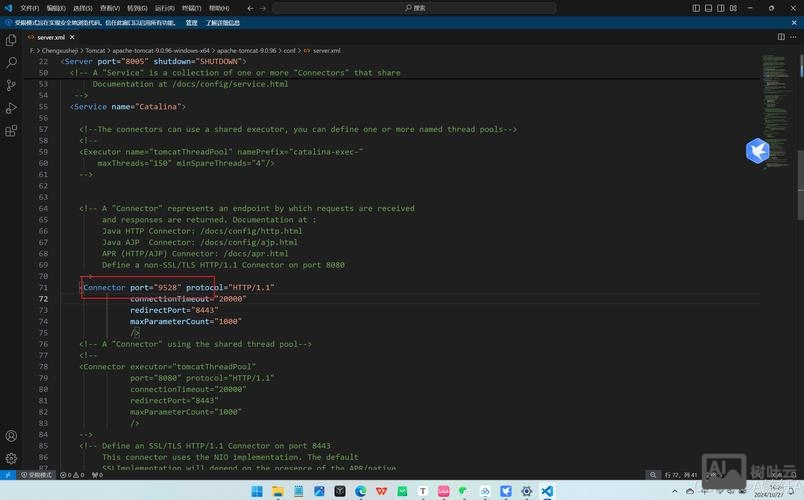Click the 管理 link in restricted mode banner
This screenshot has width=804, height=500.
191,22
